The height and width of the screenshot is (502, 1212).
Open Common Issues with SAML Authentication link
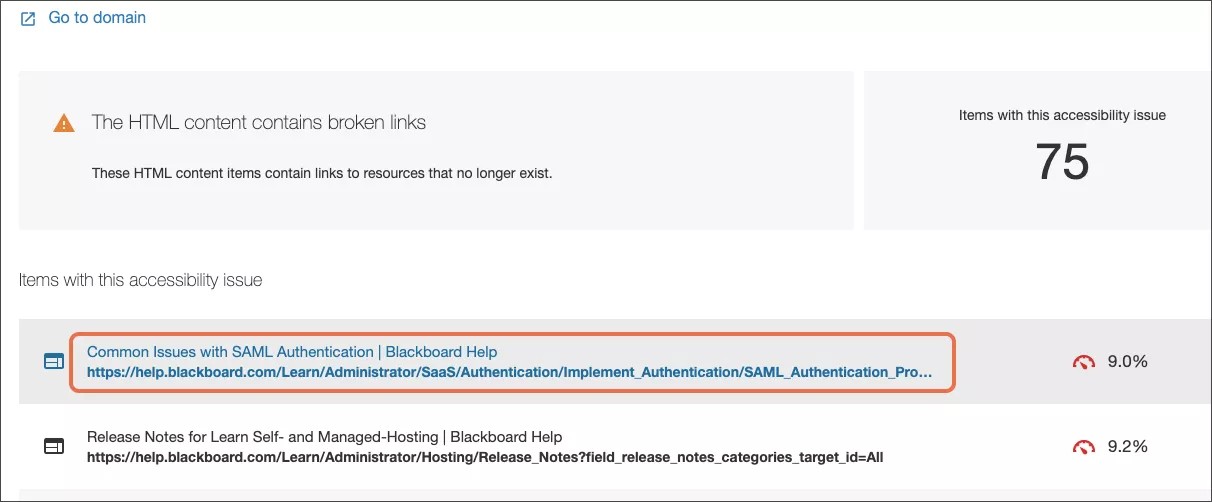pos(292,352)
